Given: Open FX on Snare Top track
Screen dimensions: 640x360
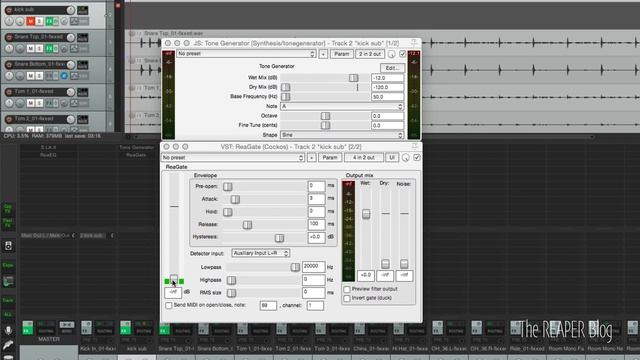Looking at the screenshot, I should 49,49.
